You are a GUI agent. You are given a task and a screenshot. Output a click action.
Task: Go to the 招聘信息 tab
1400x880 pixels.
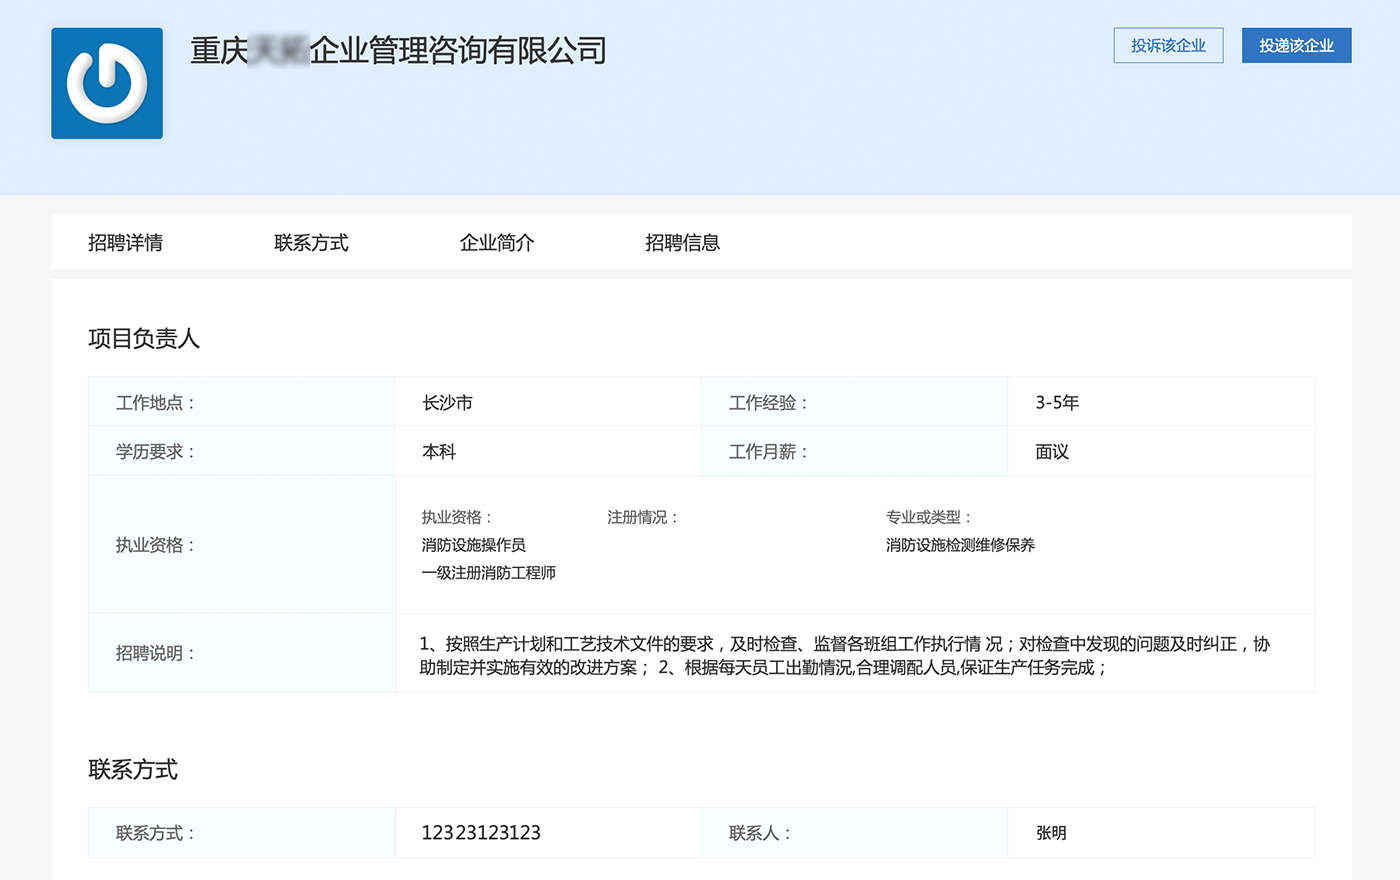[682, 243]
